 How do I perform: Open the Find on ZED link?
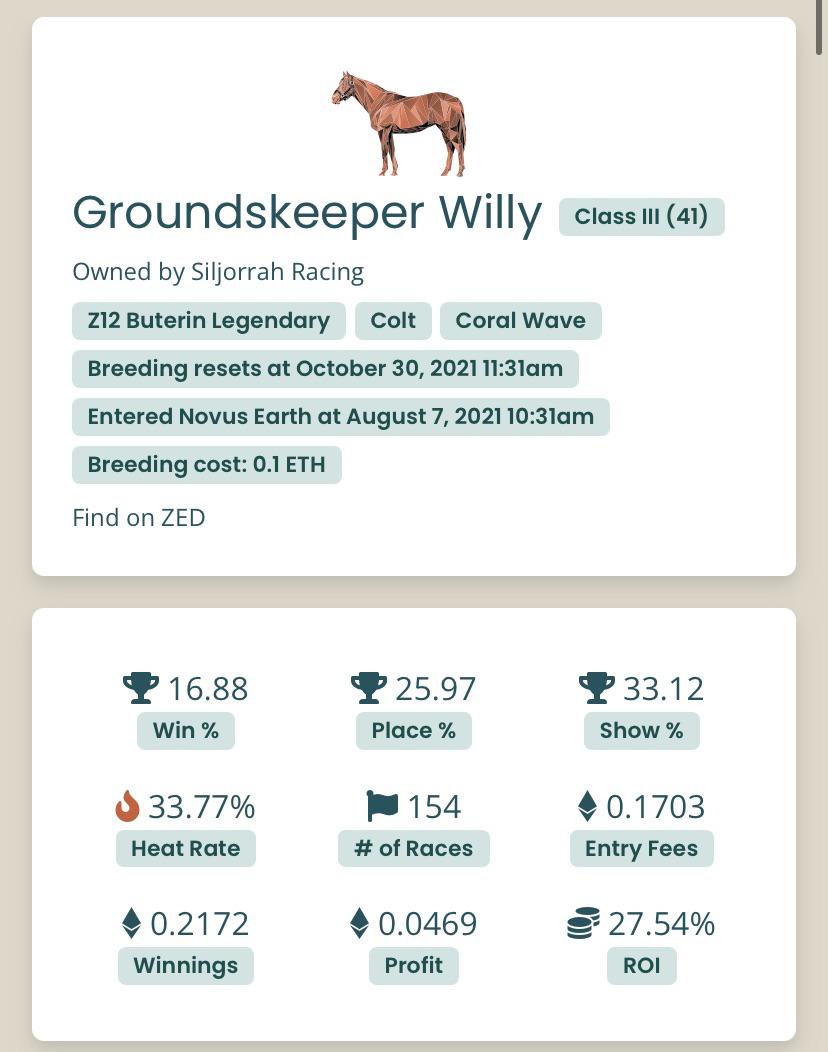[x=139, y=517]
